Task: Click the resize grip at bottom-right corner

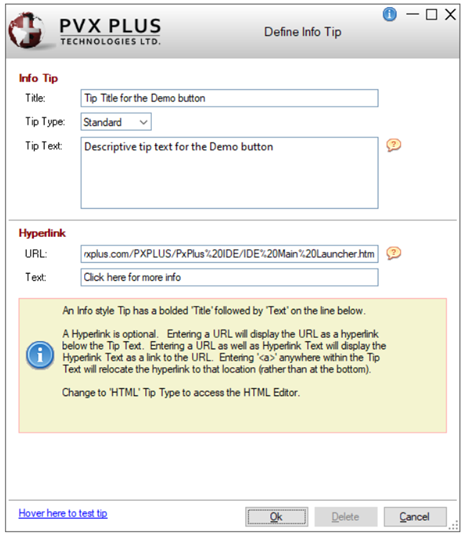Action: 455,525
